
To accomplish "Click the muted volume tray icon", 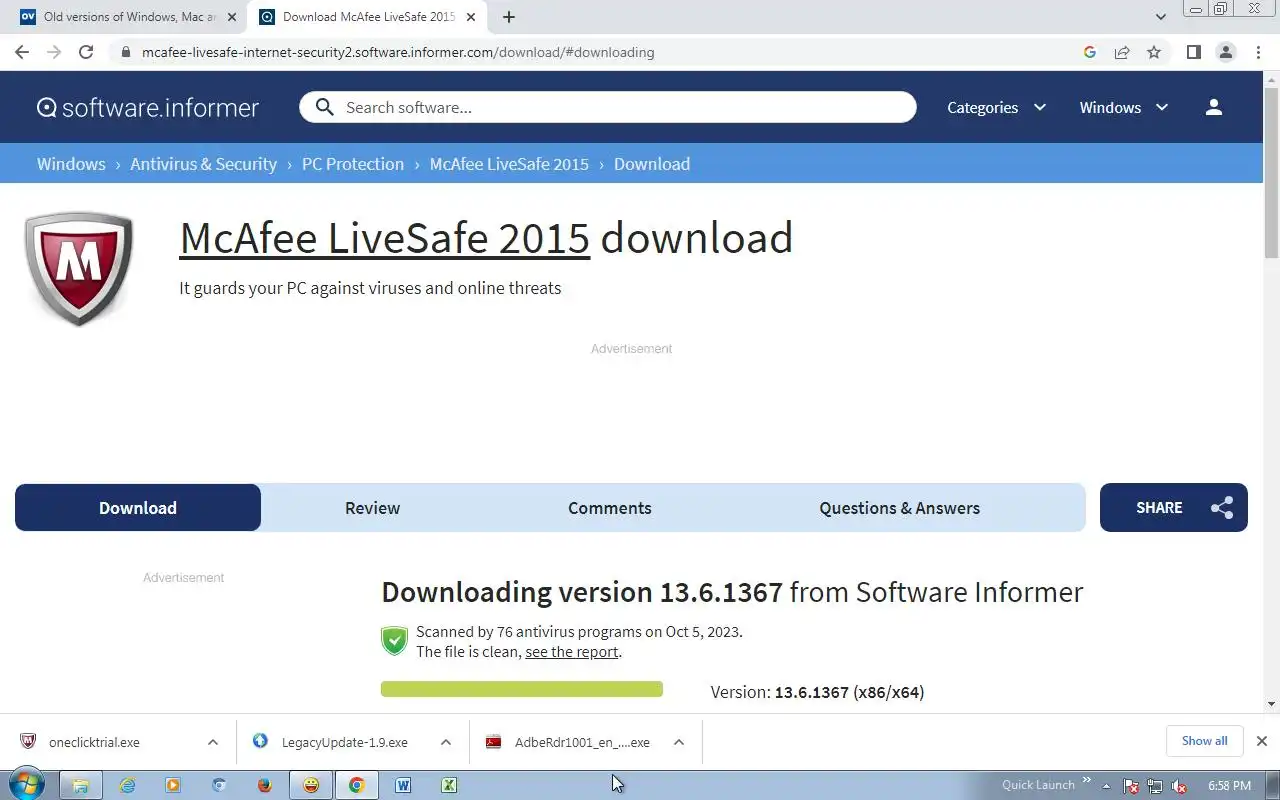I will [x=1179, y=786].
